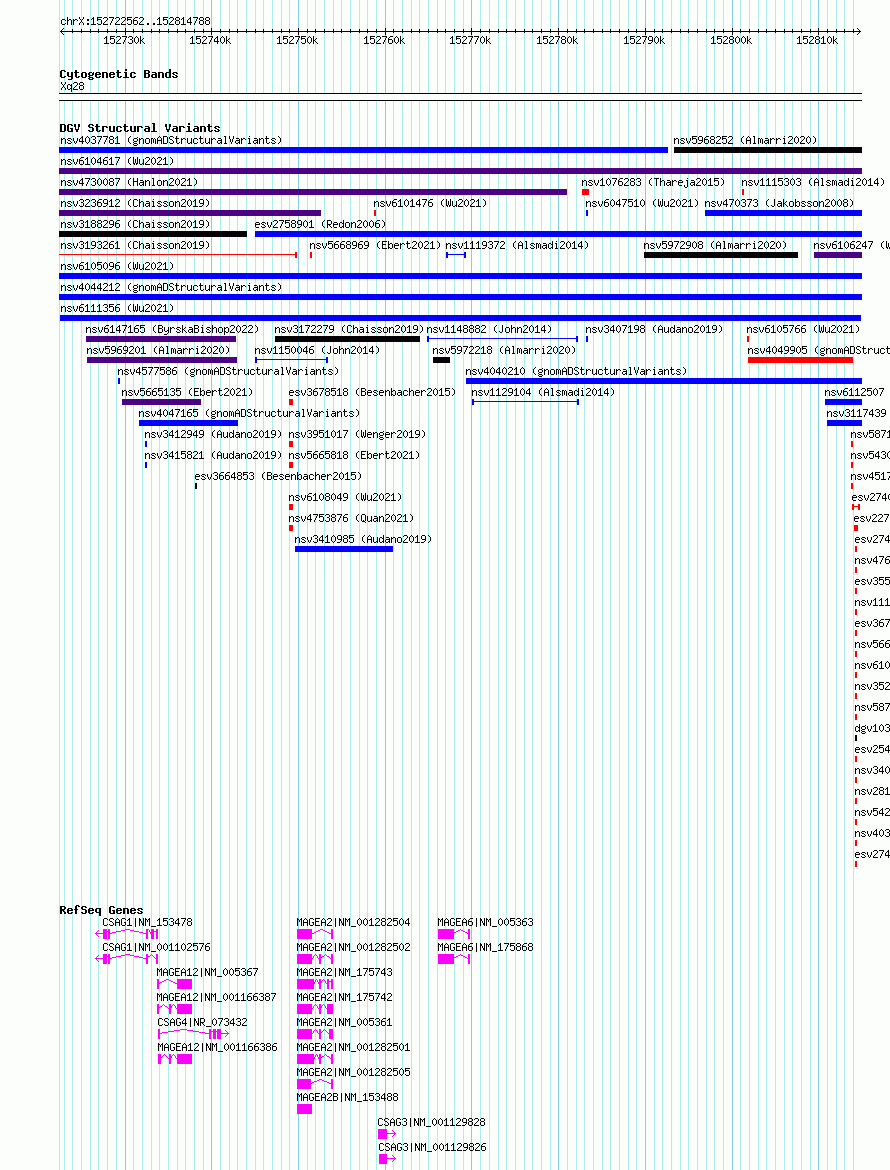Click nsv3410985 (Audano2019) label
The width and height of the screenshot is (890, 1170).
[363, 539]
